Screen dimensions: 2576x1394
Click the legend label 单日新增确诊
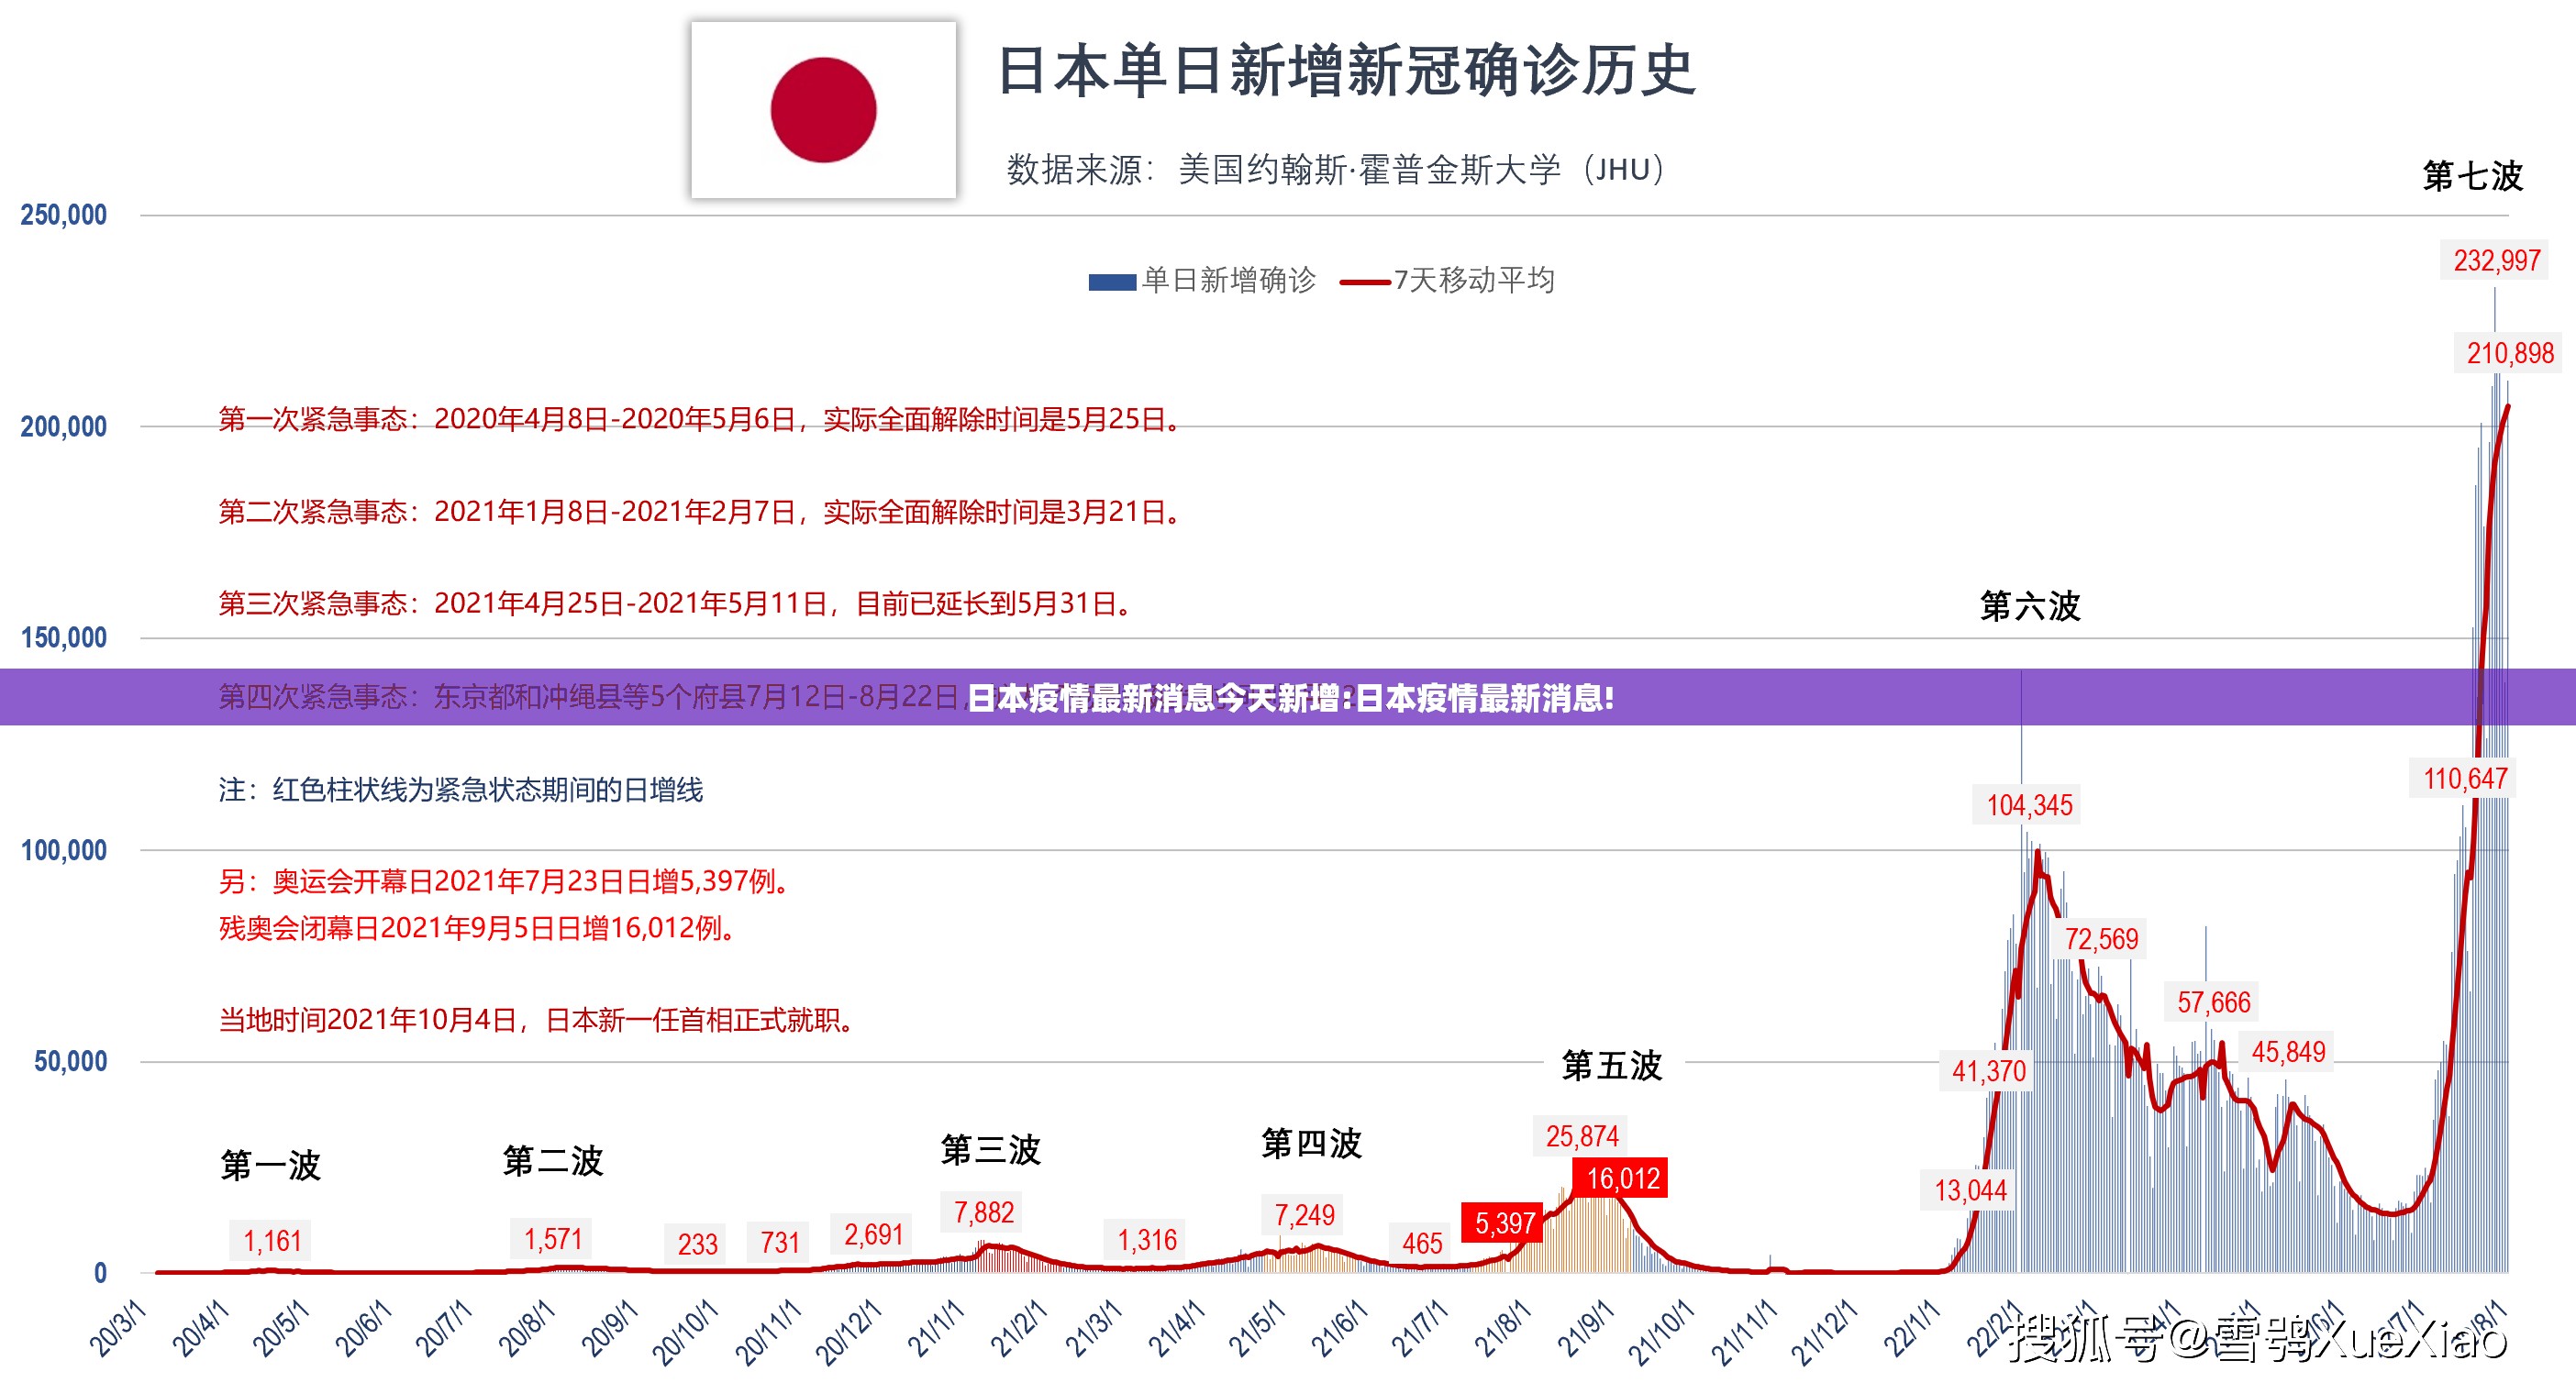tap(1229, 280)
